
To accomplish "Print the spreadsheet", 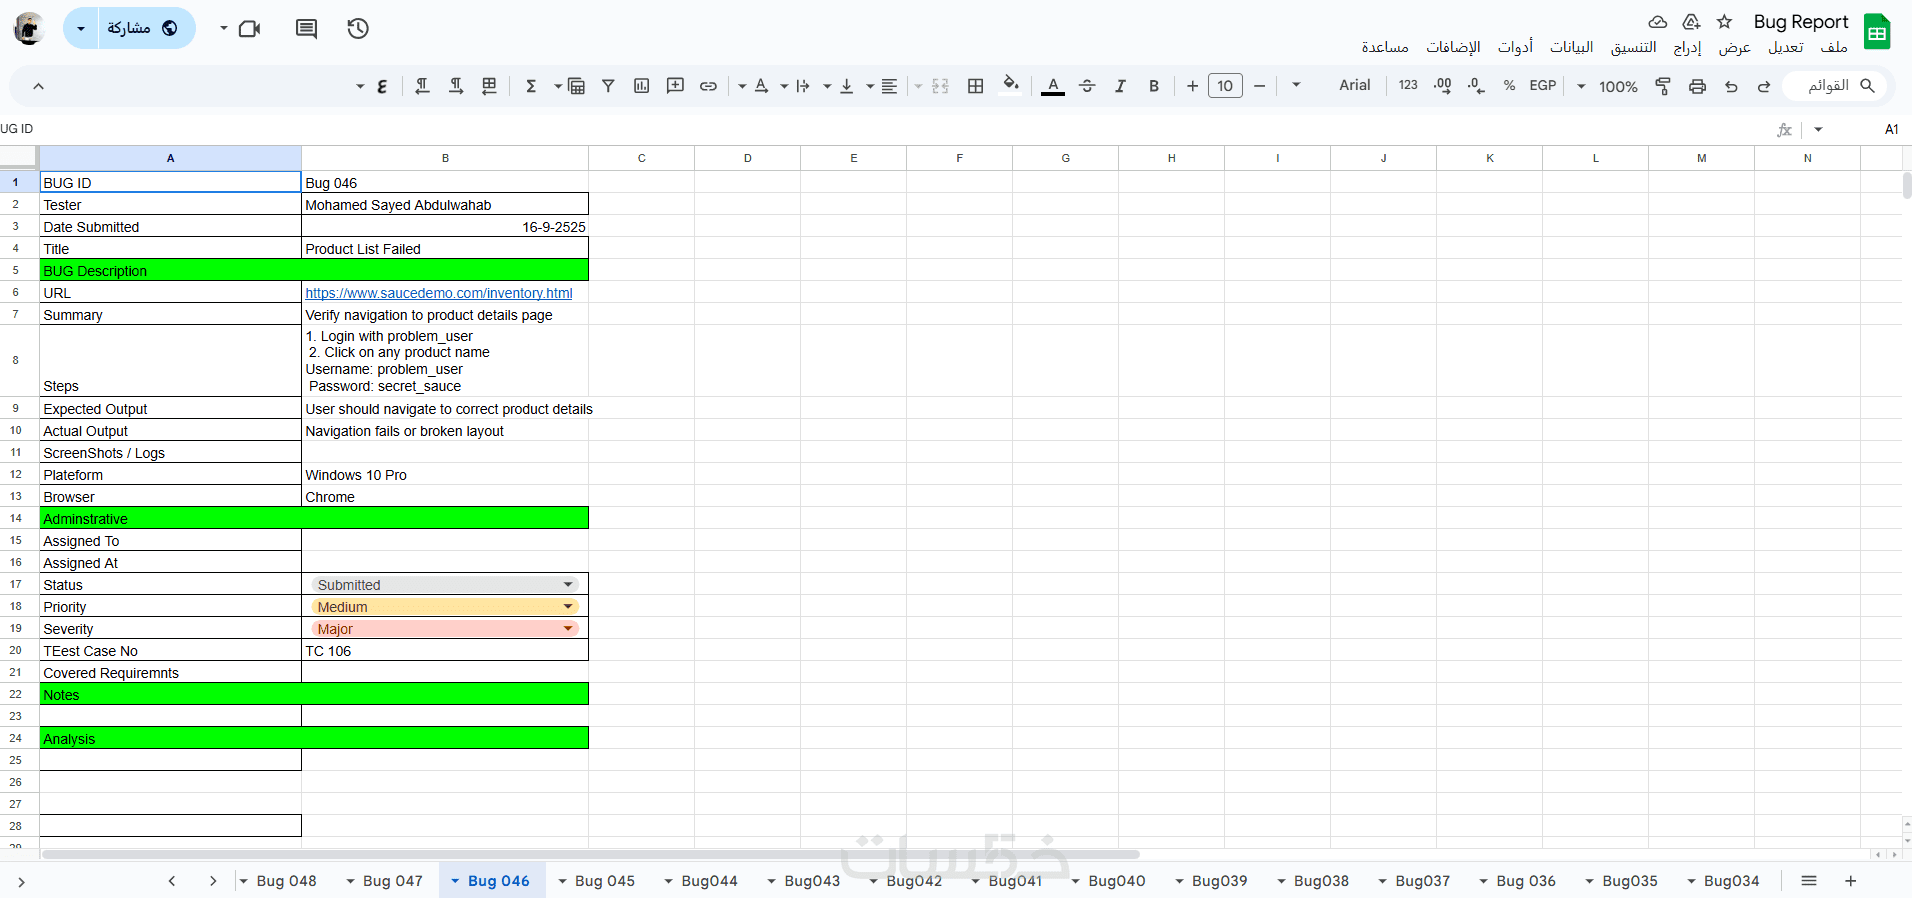I will tap(1697, 87).
